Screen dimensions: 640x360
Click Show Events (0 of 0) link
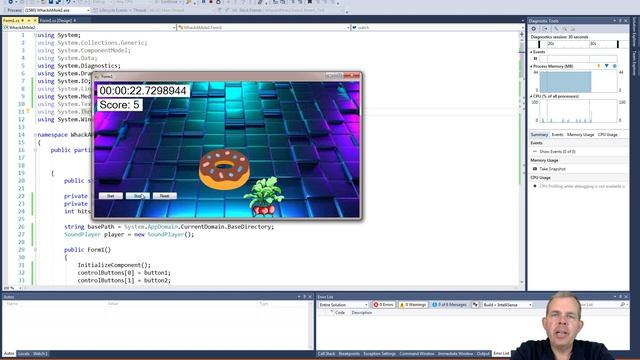tap(558, 151)
